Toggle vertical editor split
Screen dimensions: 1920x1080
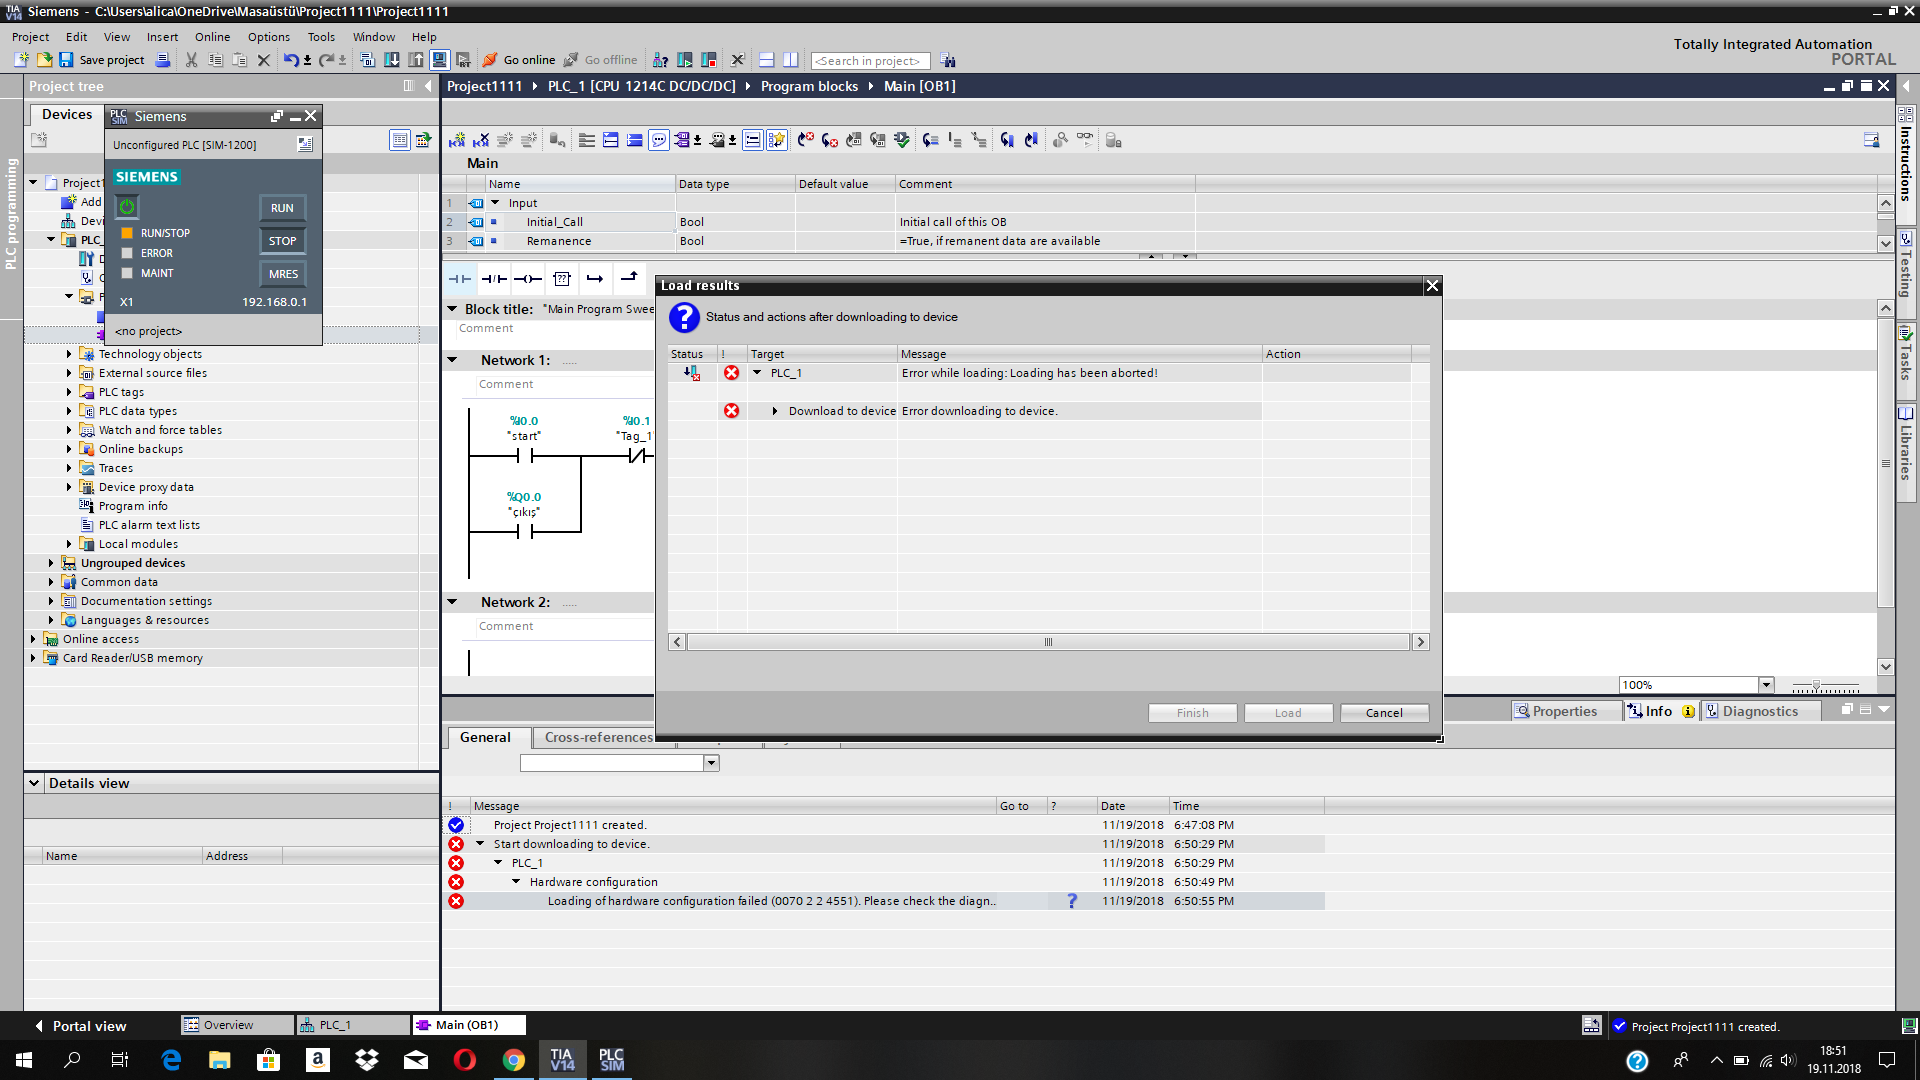tap(791, 60)
